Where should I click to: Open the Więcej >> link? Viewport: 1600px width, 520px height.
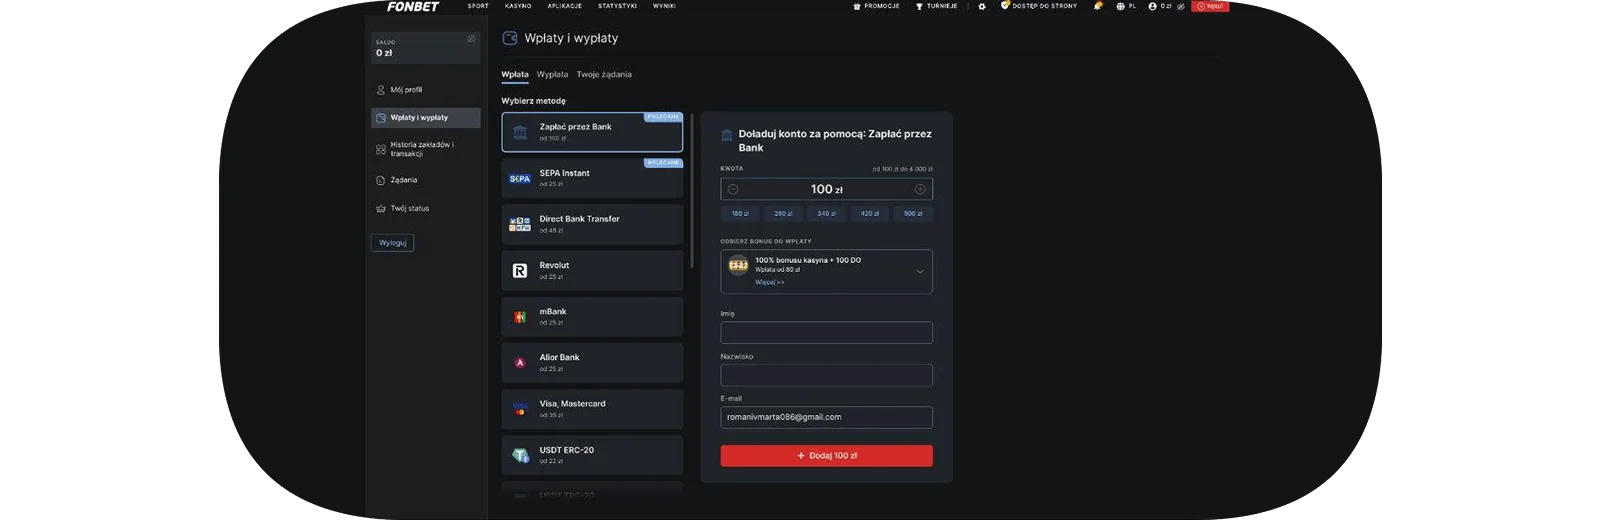(769, 282)
